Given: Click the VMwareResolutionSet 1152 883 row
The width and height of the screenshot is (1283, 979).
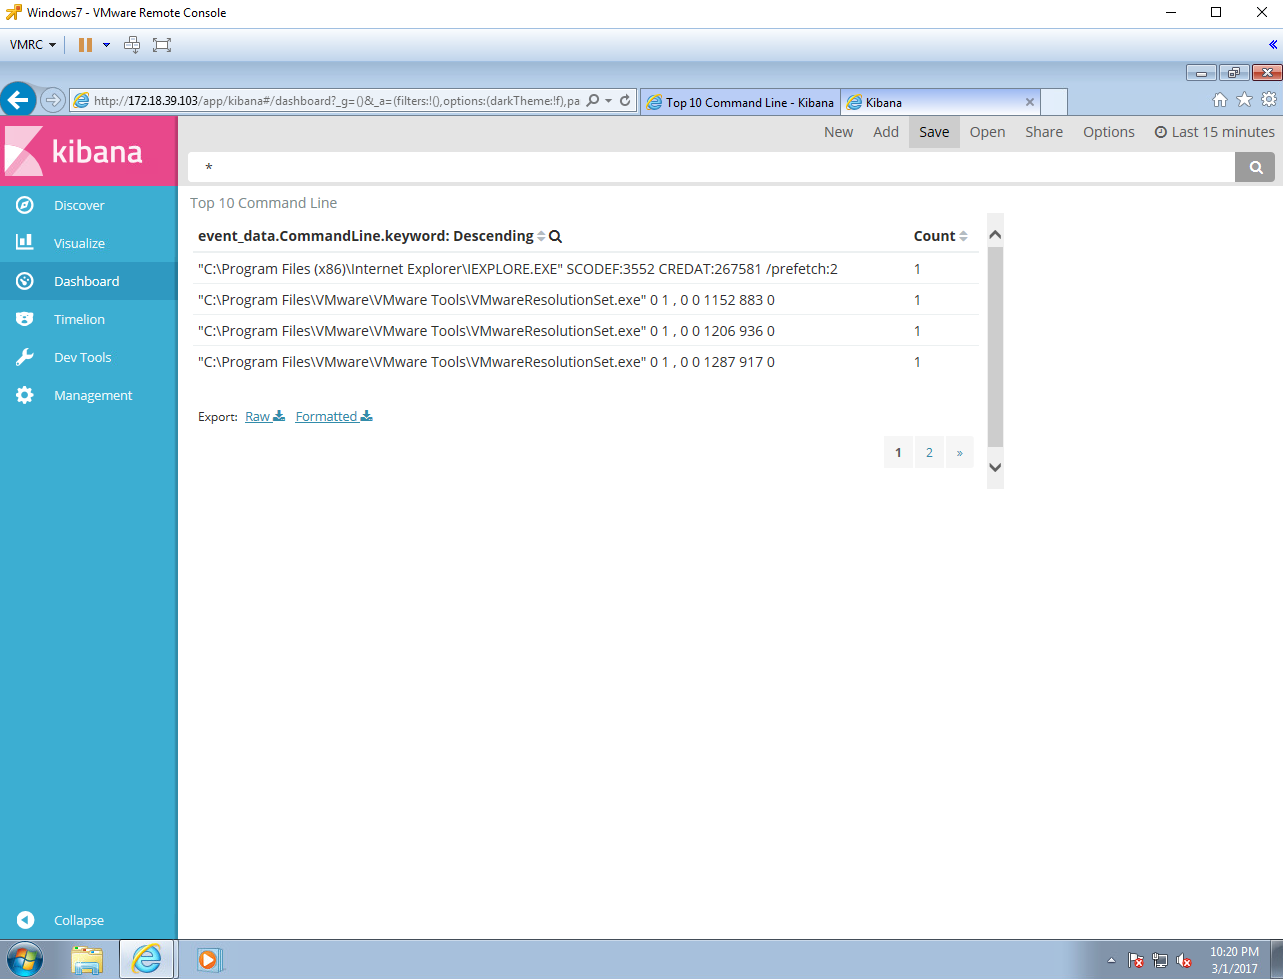Looking at the screenshot, I should 586,299.
